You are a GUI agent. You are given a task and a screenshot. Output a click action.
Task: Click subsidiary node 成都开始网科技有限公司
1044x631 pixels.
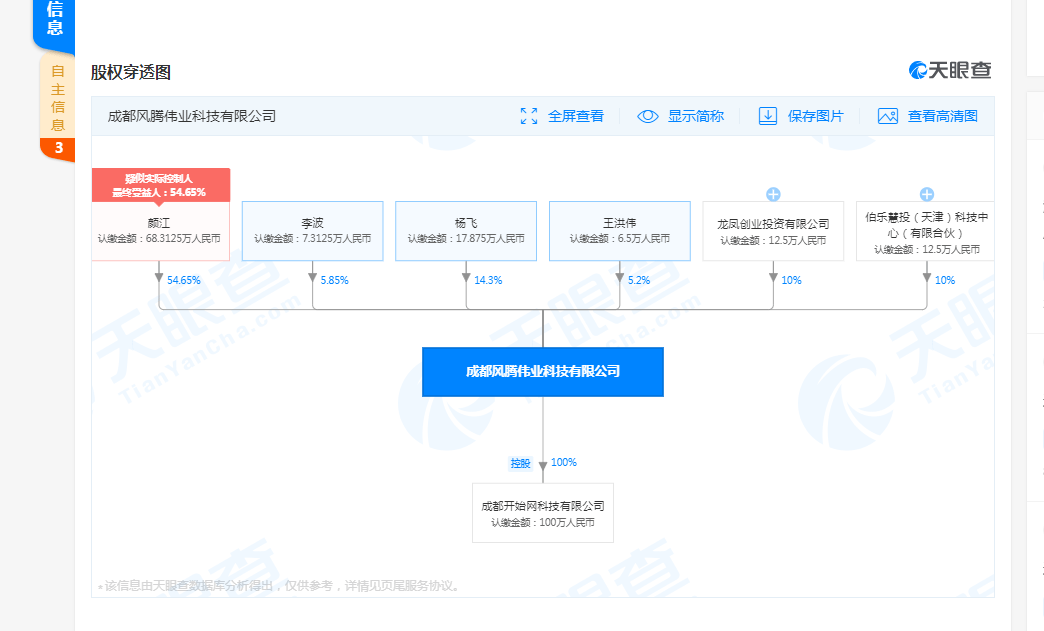pyautogui.click(x=543, y=511)
